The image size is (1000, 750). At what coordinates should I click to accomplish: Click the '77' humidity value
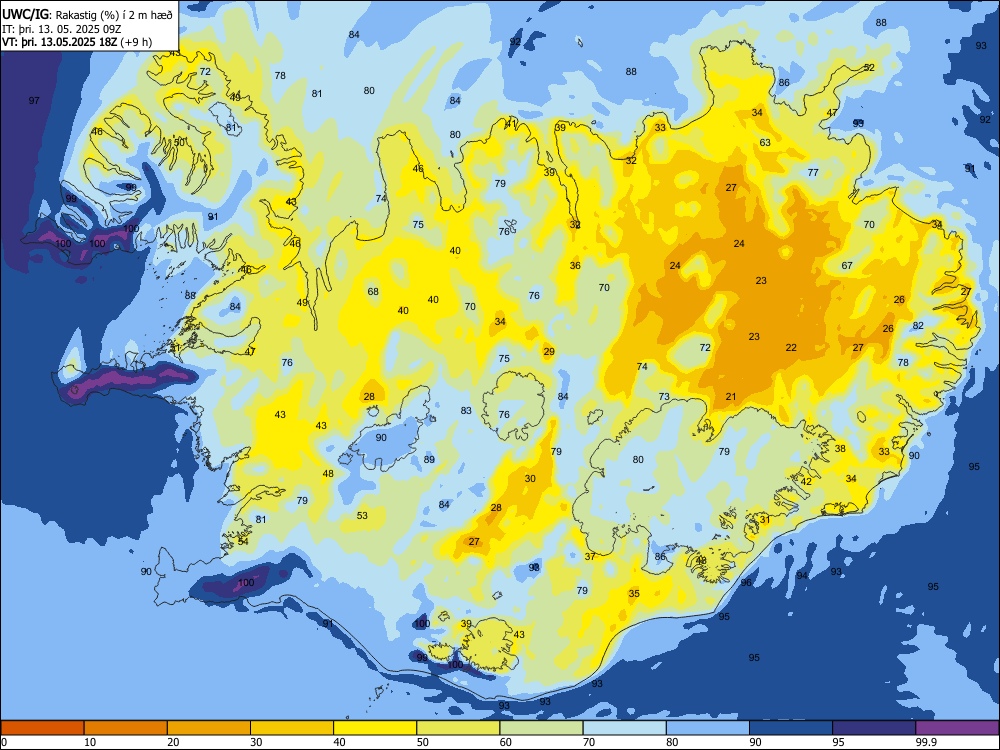[x=813, y=173]
